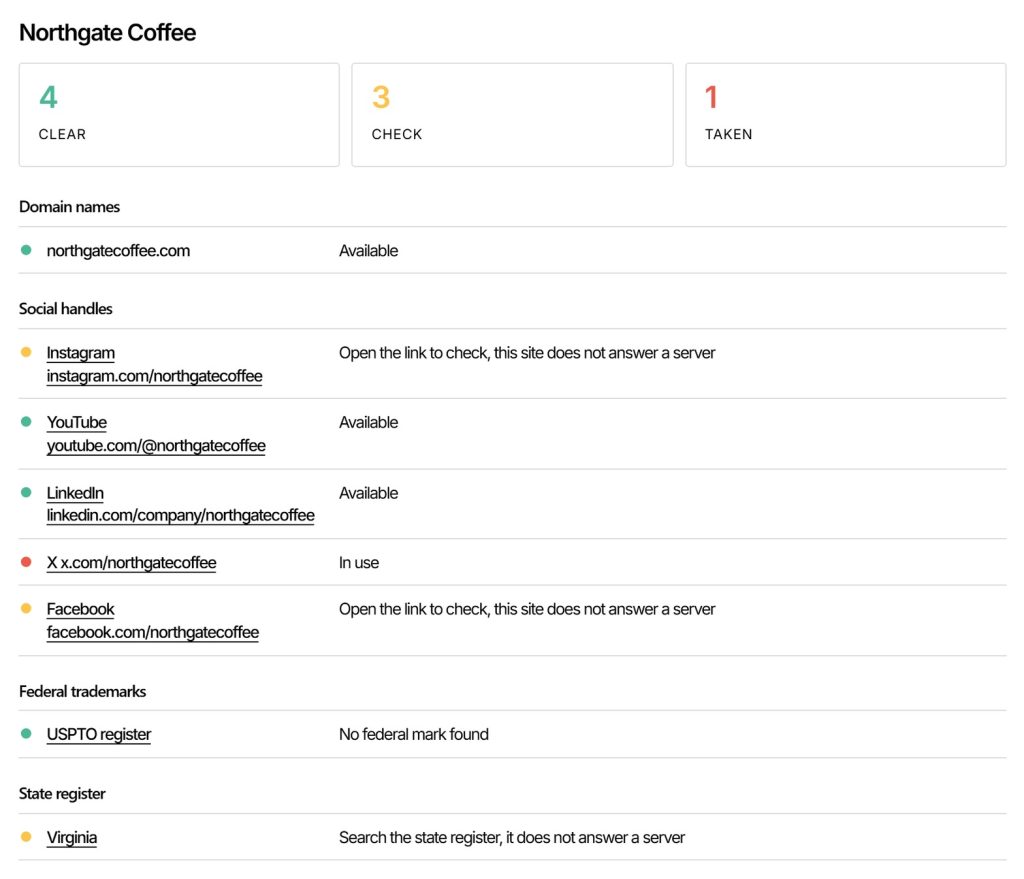Click the green status dot beside YouTube
This screenshot has height=879, width=1024.
[26, 422]
